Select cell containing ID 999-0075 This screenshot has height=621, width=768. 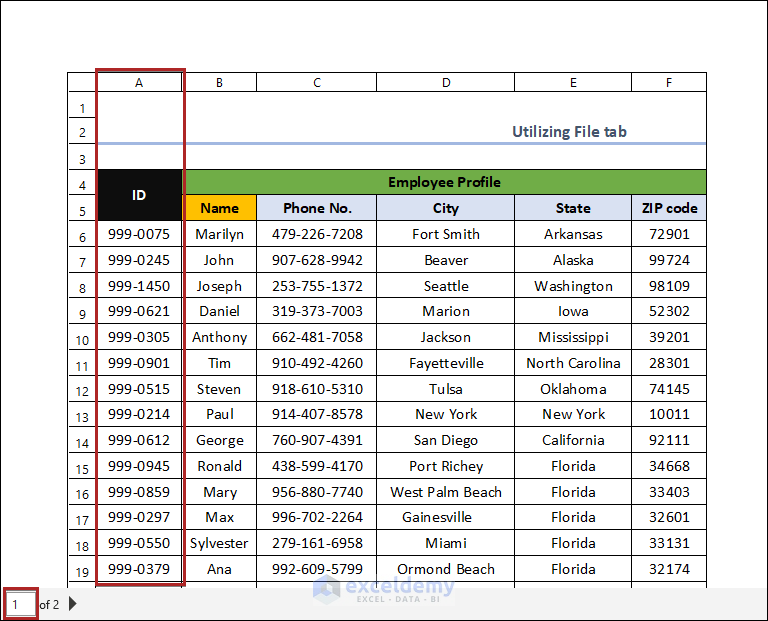[139, 234]
